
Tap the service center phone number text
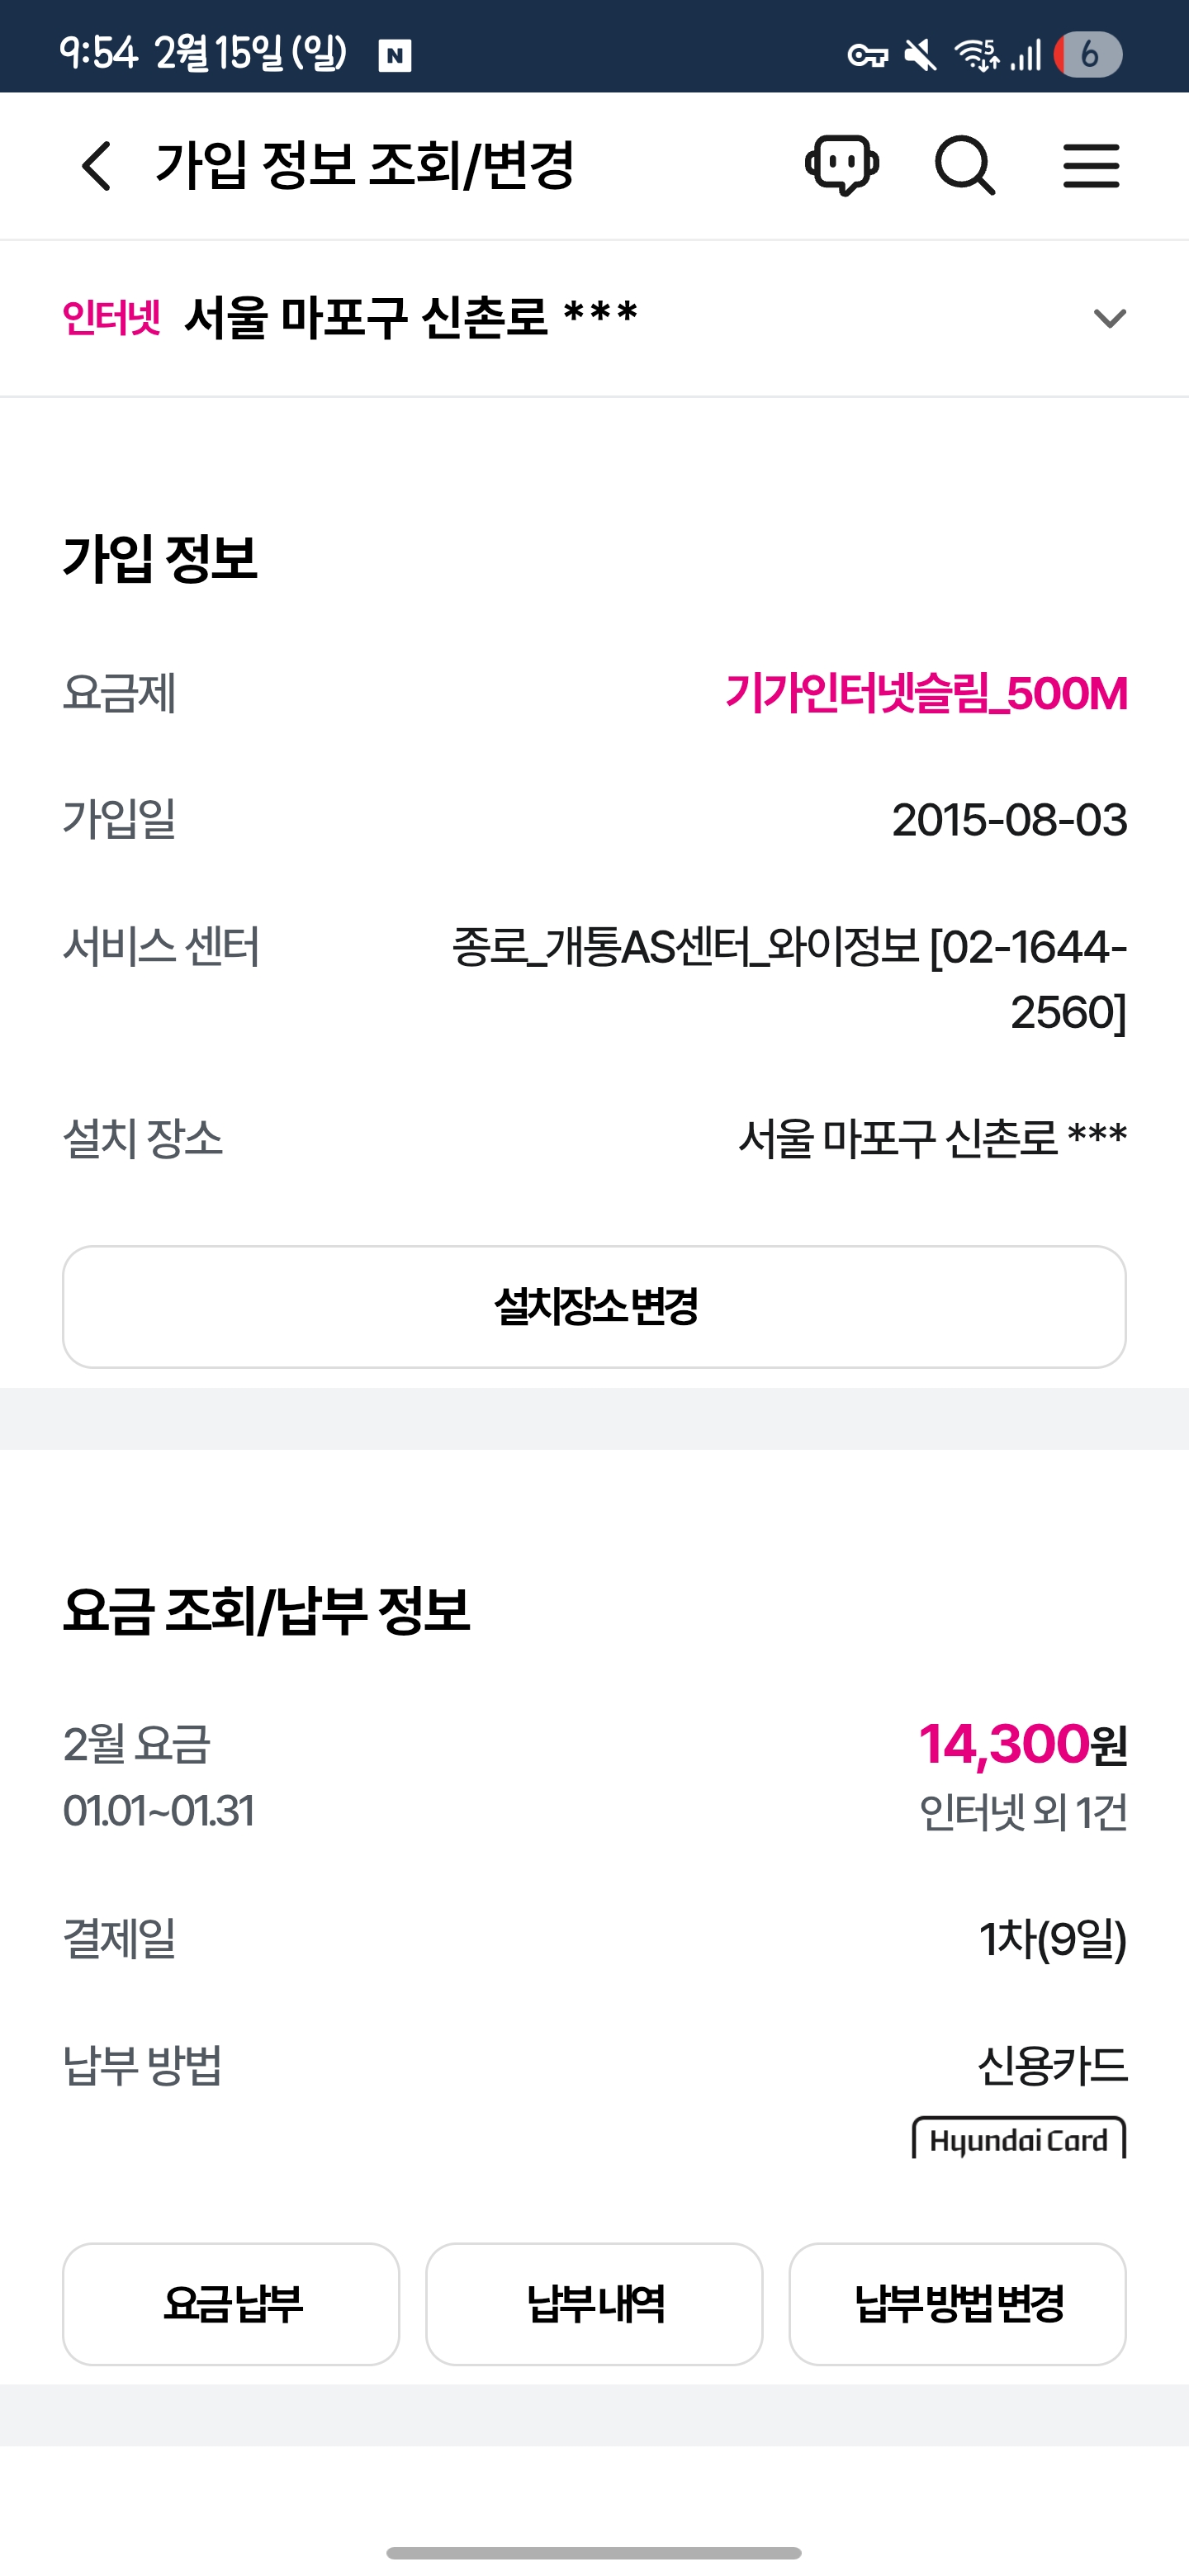tap(1030, 980)
